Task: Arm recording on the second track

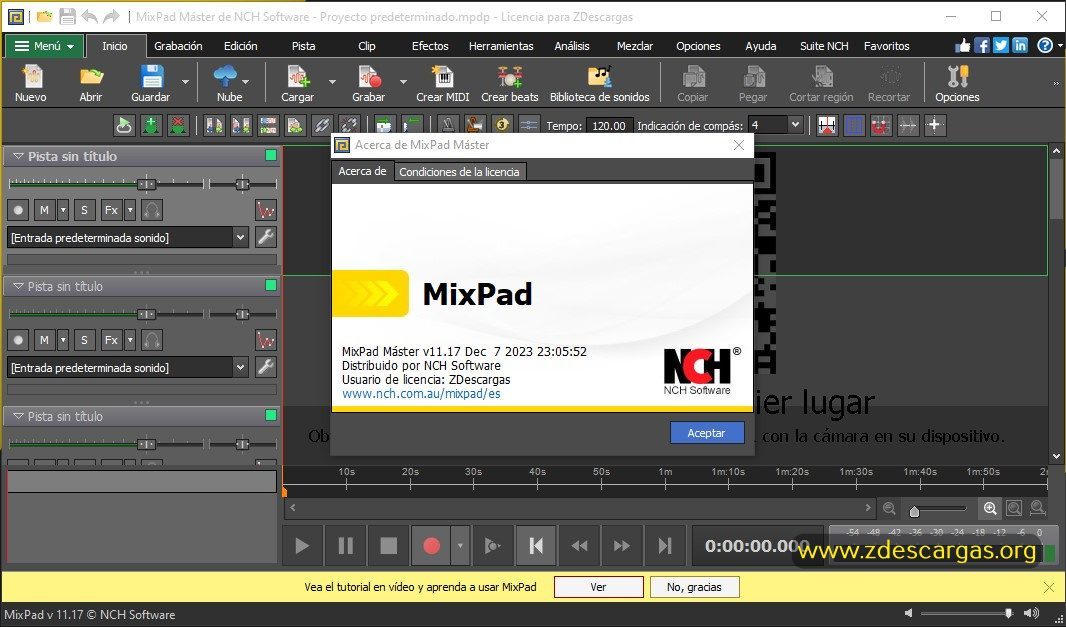Action: (x=18, y=340)
